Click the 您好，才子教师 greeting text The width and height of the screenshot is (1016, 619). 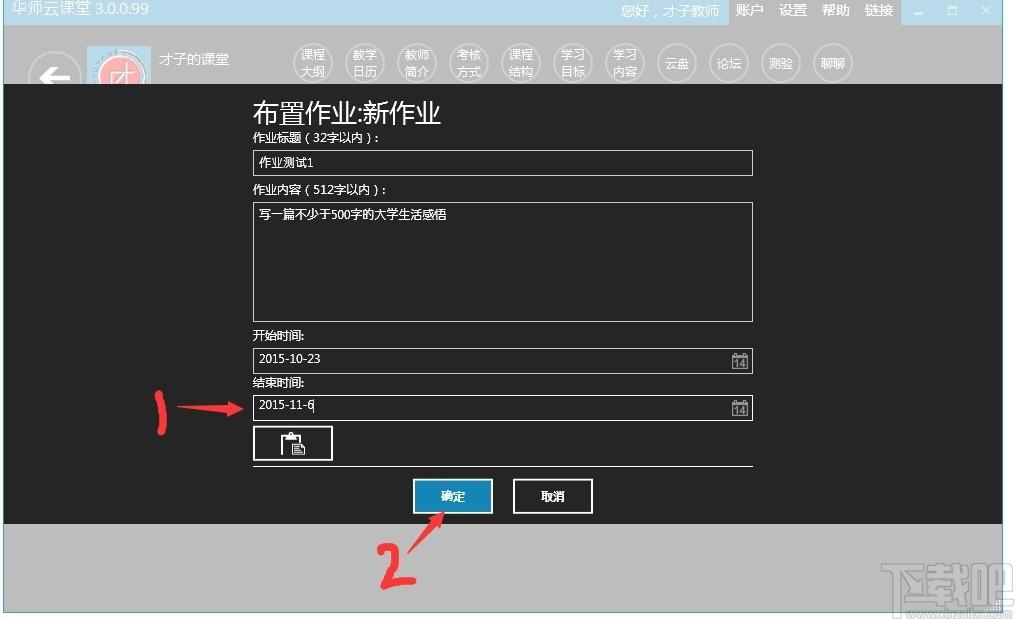click(670, 11)
